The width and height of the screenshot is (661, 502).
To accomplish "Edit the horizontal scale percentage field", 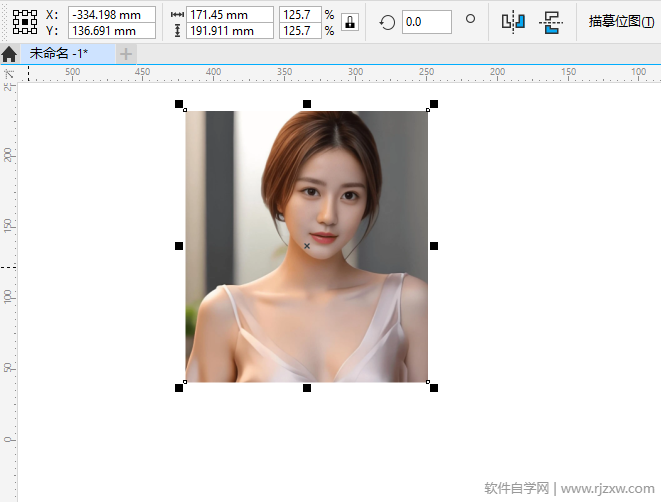I will 300,15.
